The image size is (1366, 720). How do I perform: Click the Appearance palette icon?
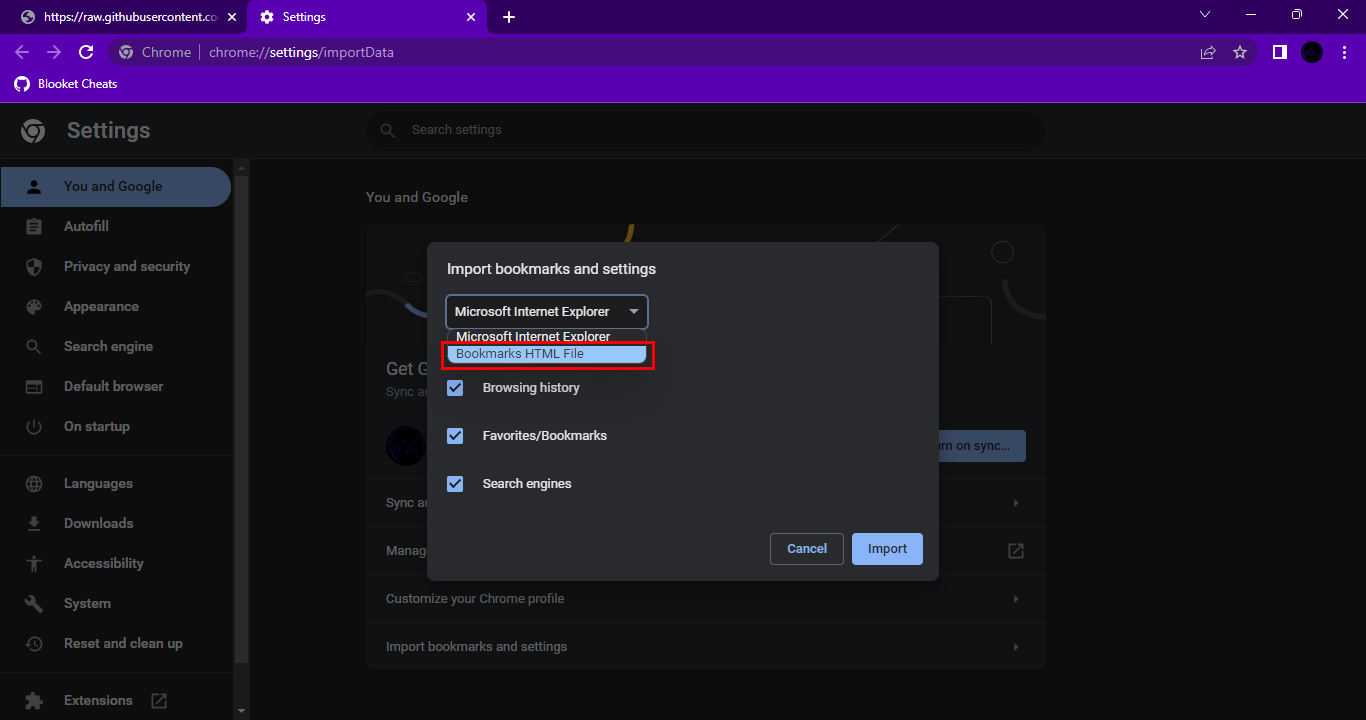tap(34, 306)
